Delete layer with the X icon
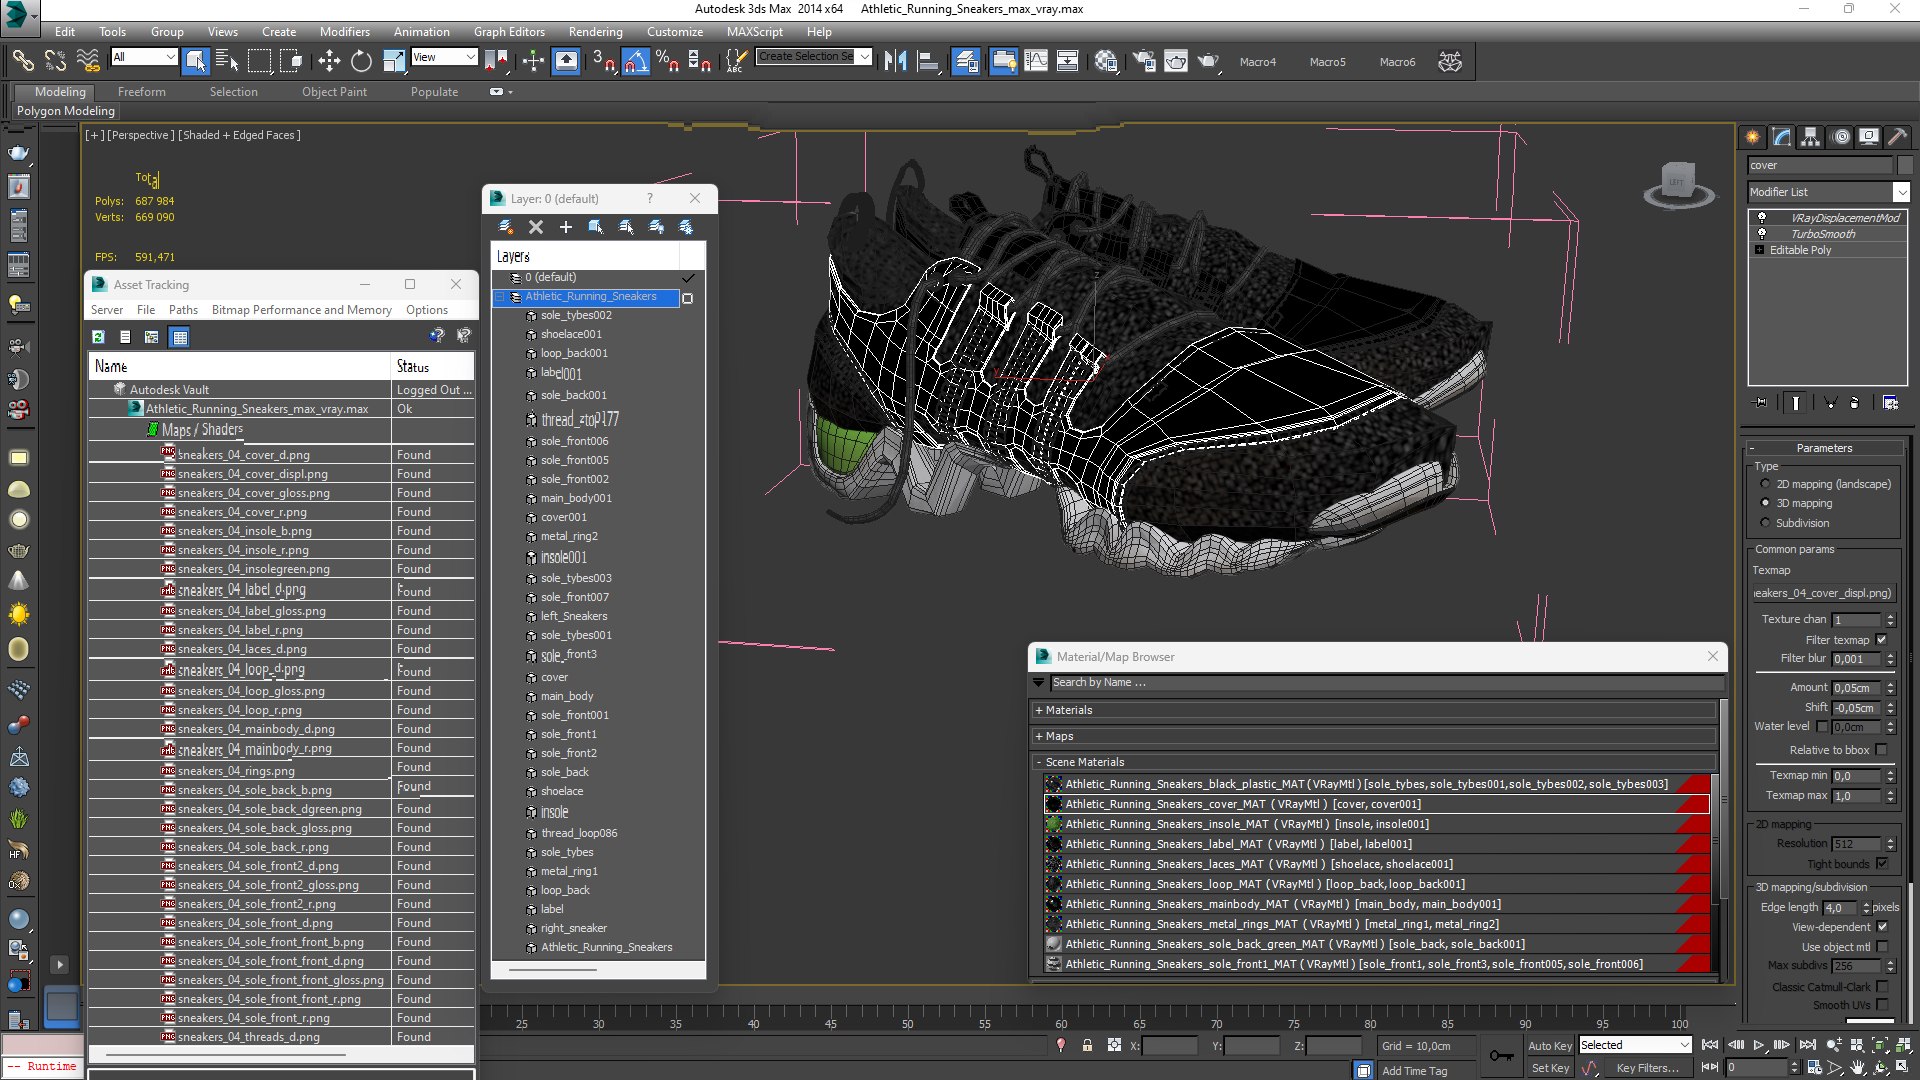Viewport: 1920px width, 1080px height. (536, 227)
